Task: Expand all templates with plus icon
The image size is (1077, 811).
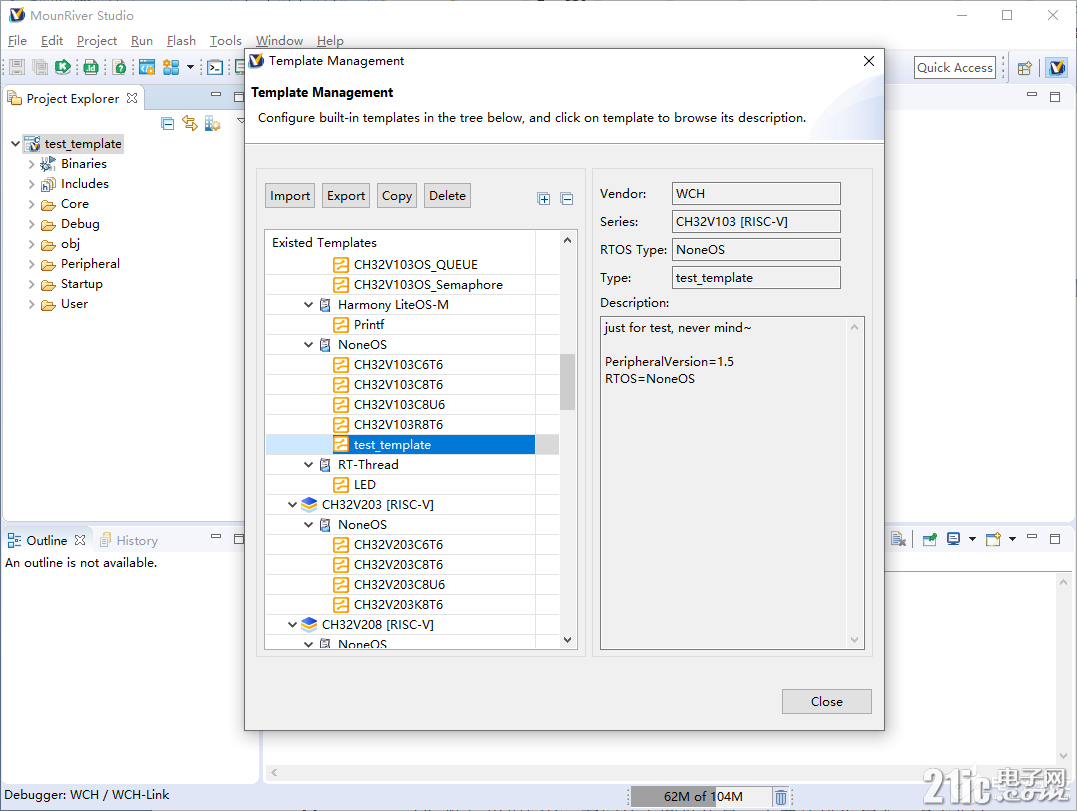Action: pos(543,199)
